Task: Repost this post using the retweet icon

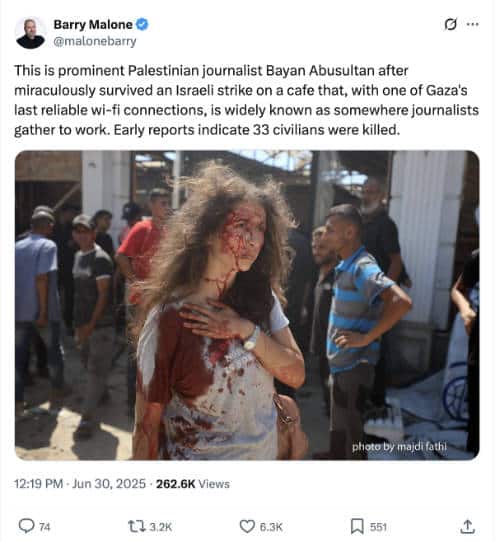Action: pos(137,526)
